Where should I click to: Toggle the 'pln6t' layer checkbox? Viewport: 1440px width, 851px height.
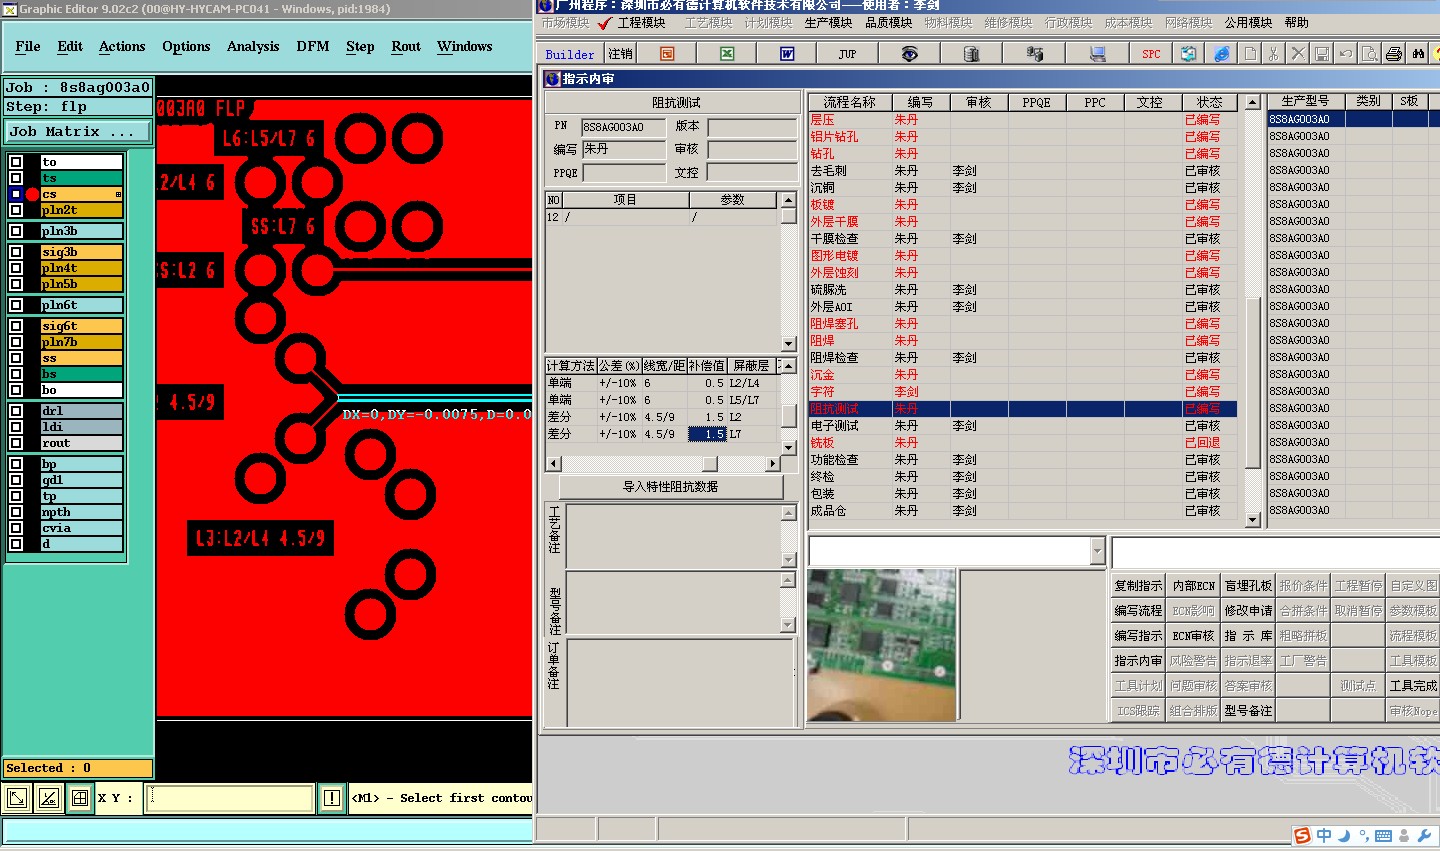(x=16, y=305)
